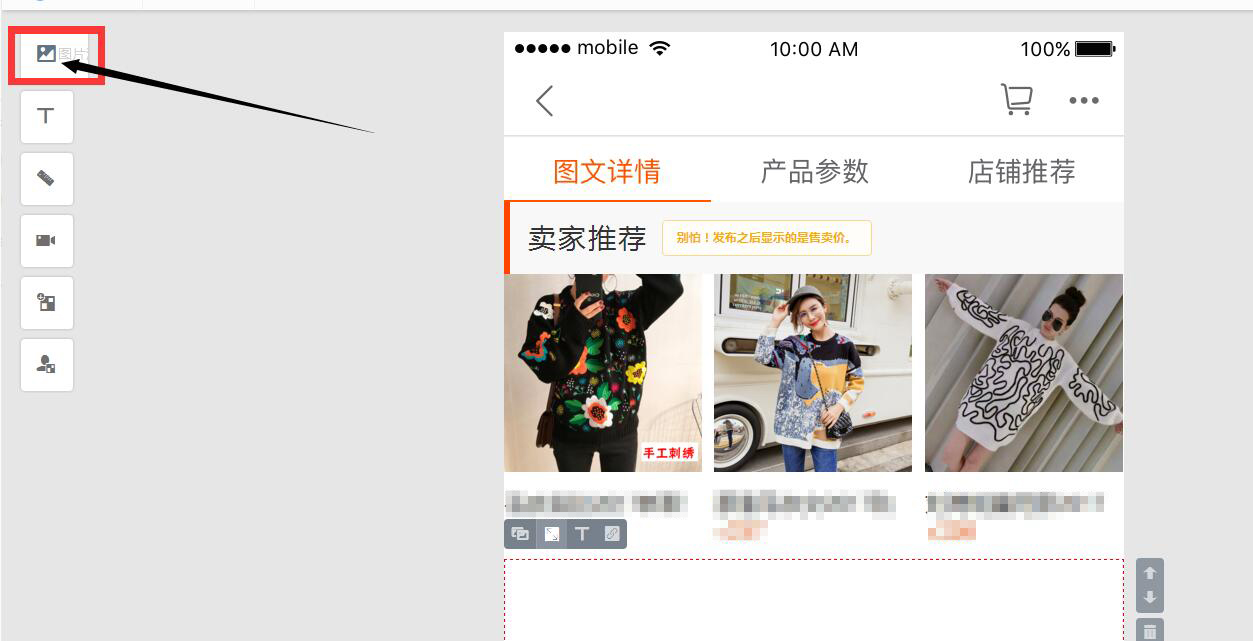Click the resize-image icon in the floating toolbar

click(551, 534)
